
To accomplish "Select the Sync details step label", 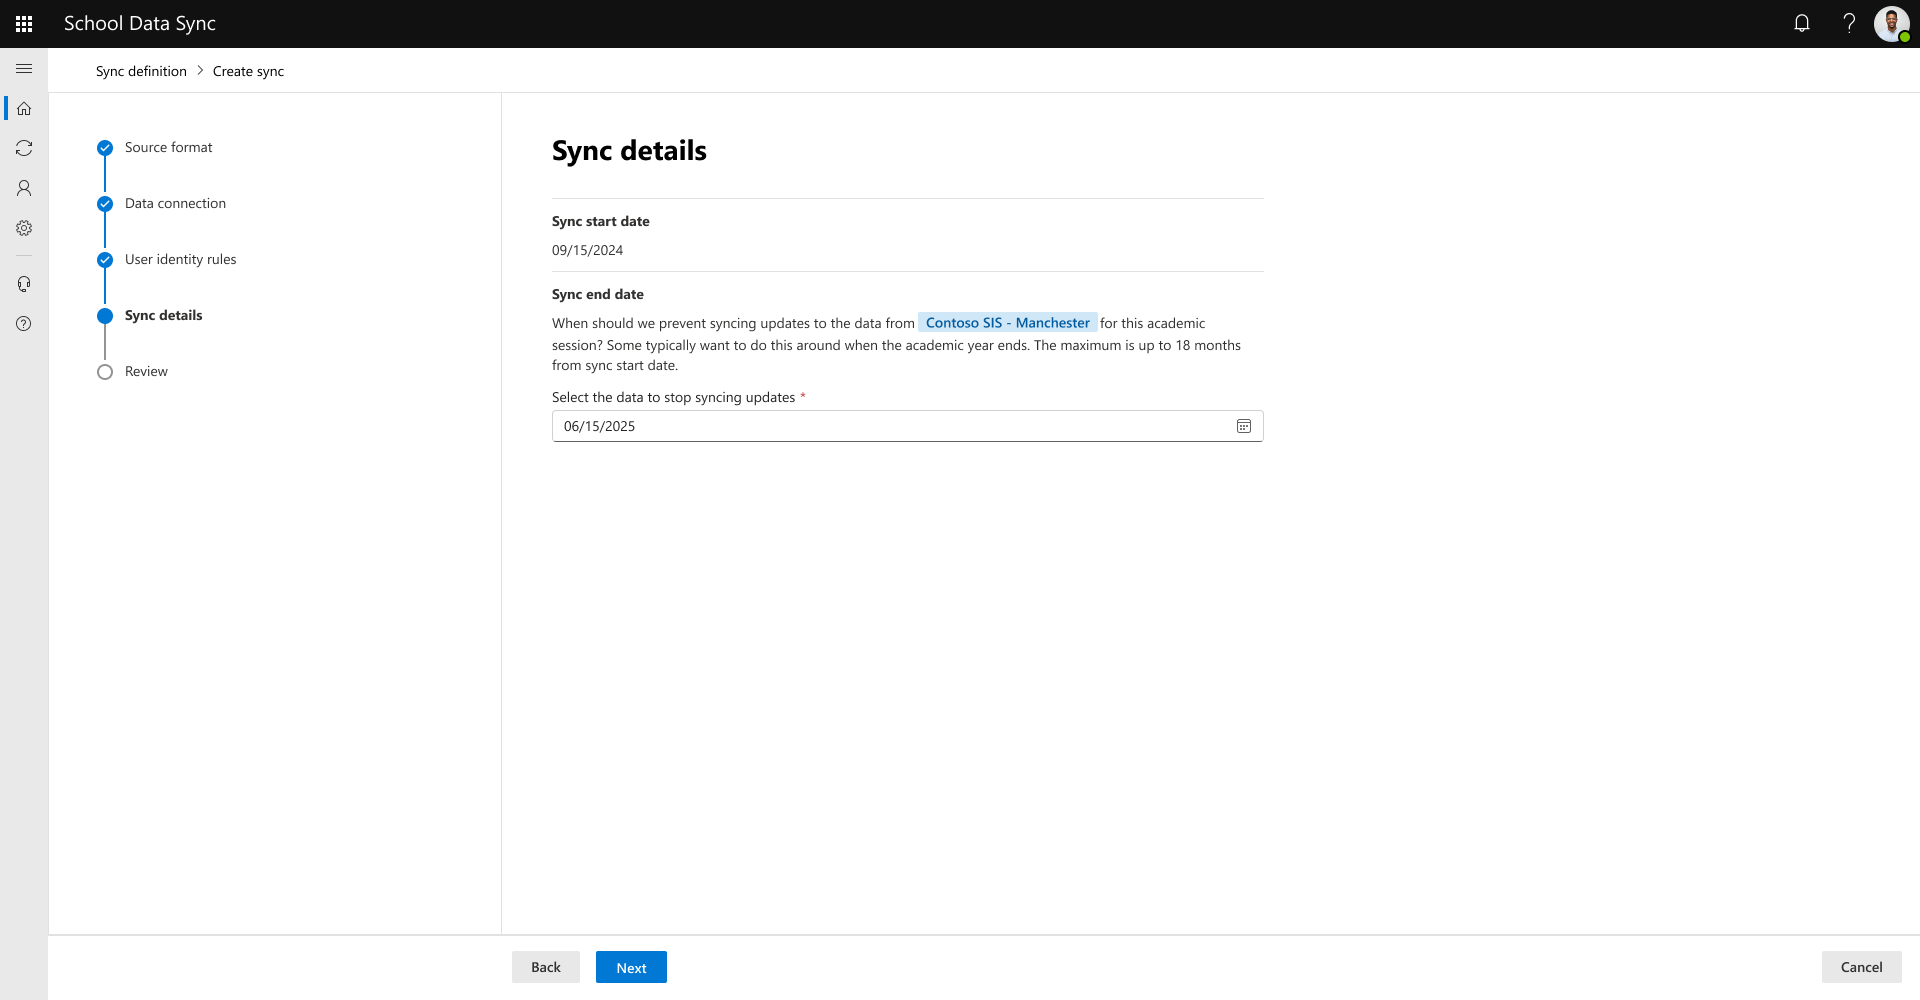I will (163, 315).
